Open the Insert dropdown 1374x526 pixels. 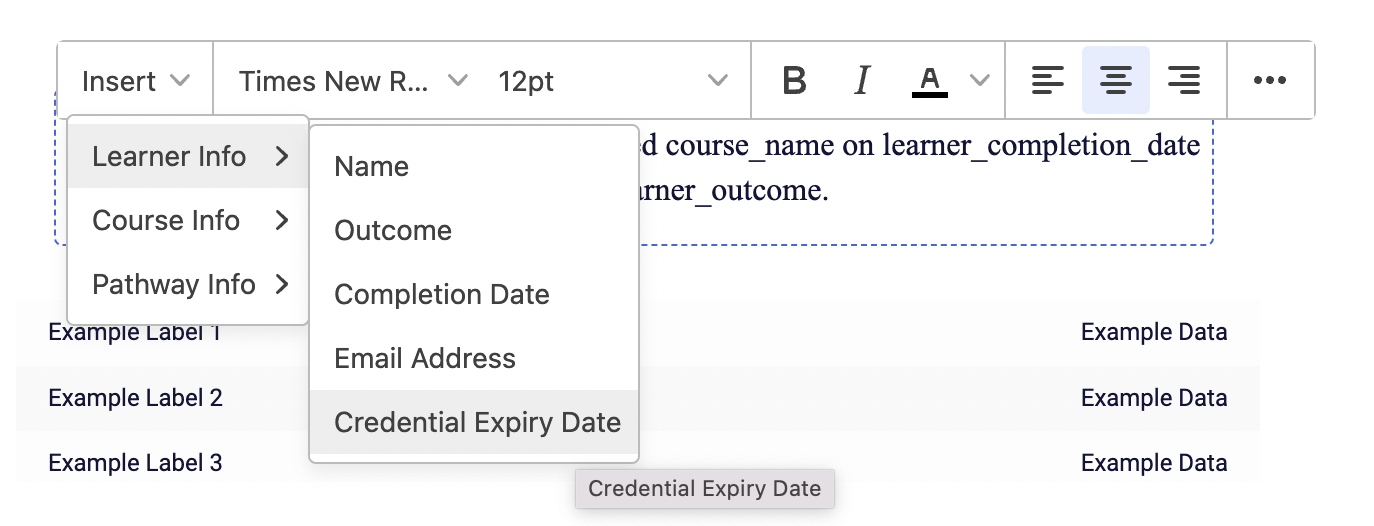136,81
